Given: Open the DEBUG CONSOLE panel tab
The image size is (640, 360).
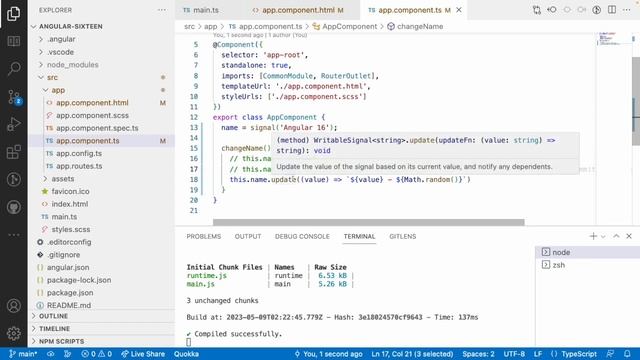Looking at the screenshot, I should pos(302,236).
